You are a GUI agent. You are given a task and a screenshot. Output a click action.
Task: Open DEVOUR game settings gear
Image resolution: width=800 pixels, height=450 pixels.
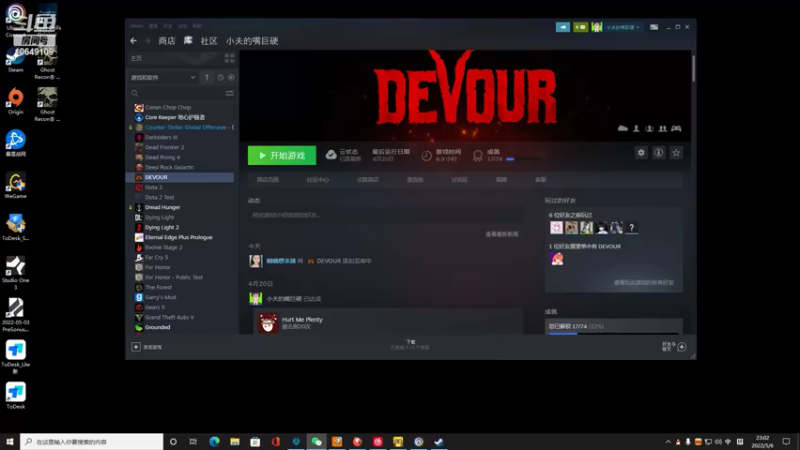641,153
